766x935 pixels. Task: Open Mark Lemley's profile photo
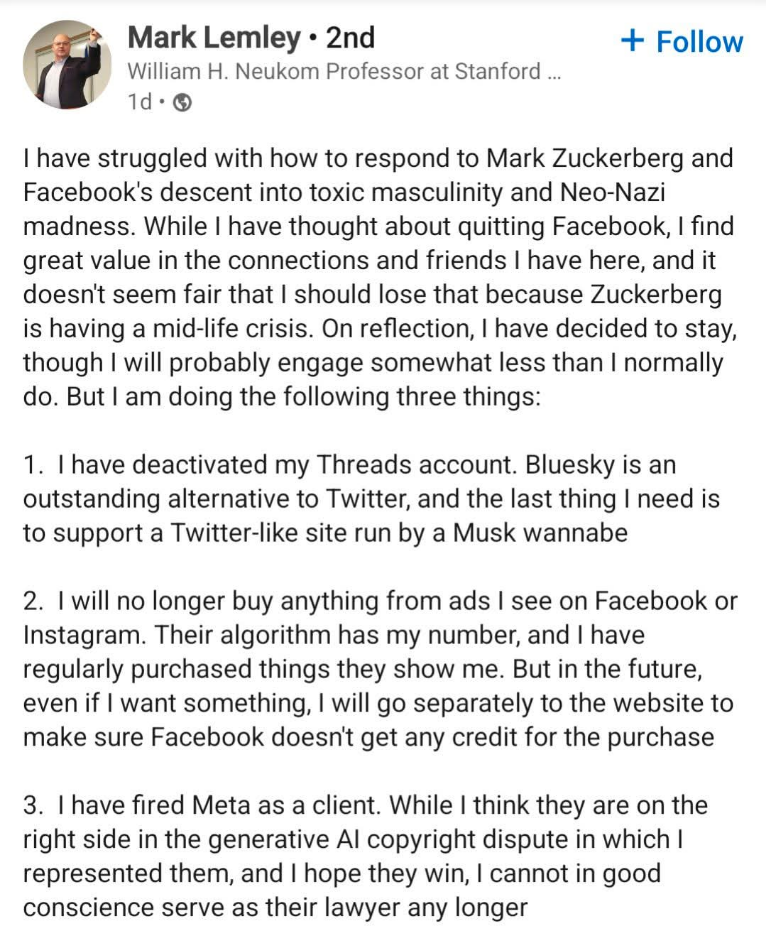[67, 65]
